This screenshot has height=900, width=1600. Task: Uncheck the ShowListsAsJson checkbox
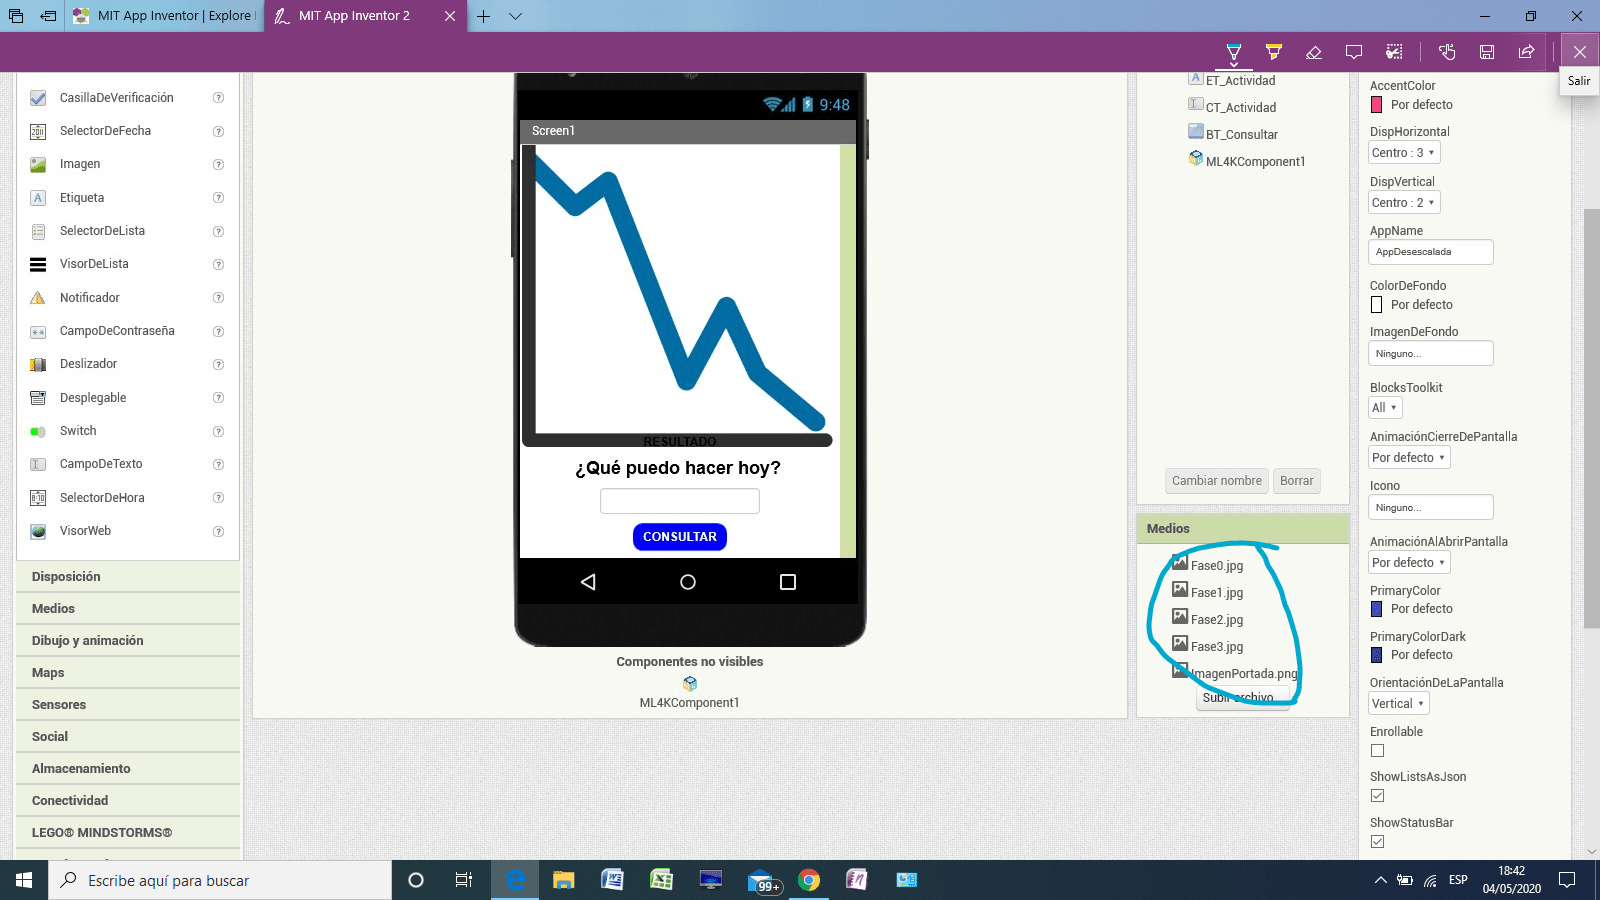pos(1377,796)
